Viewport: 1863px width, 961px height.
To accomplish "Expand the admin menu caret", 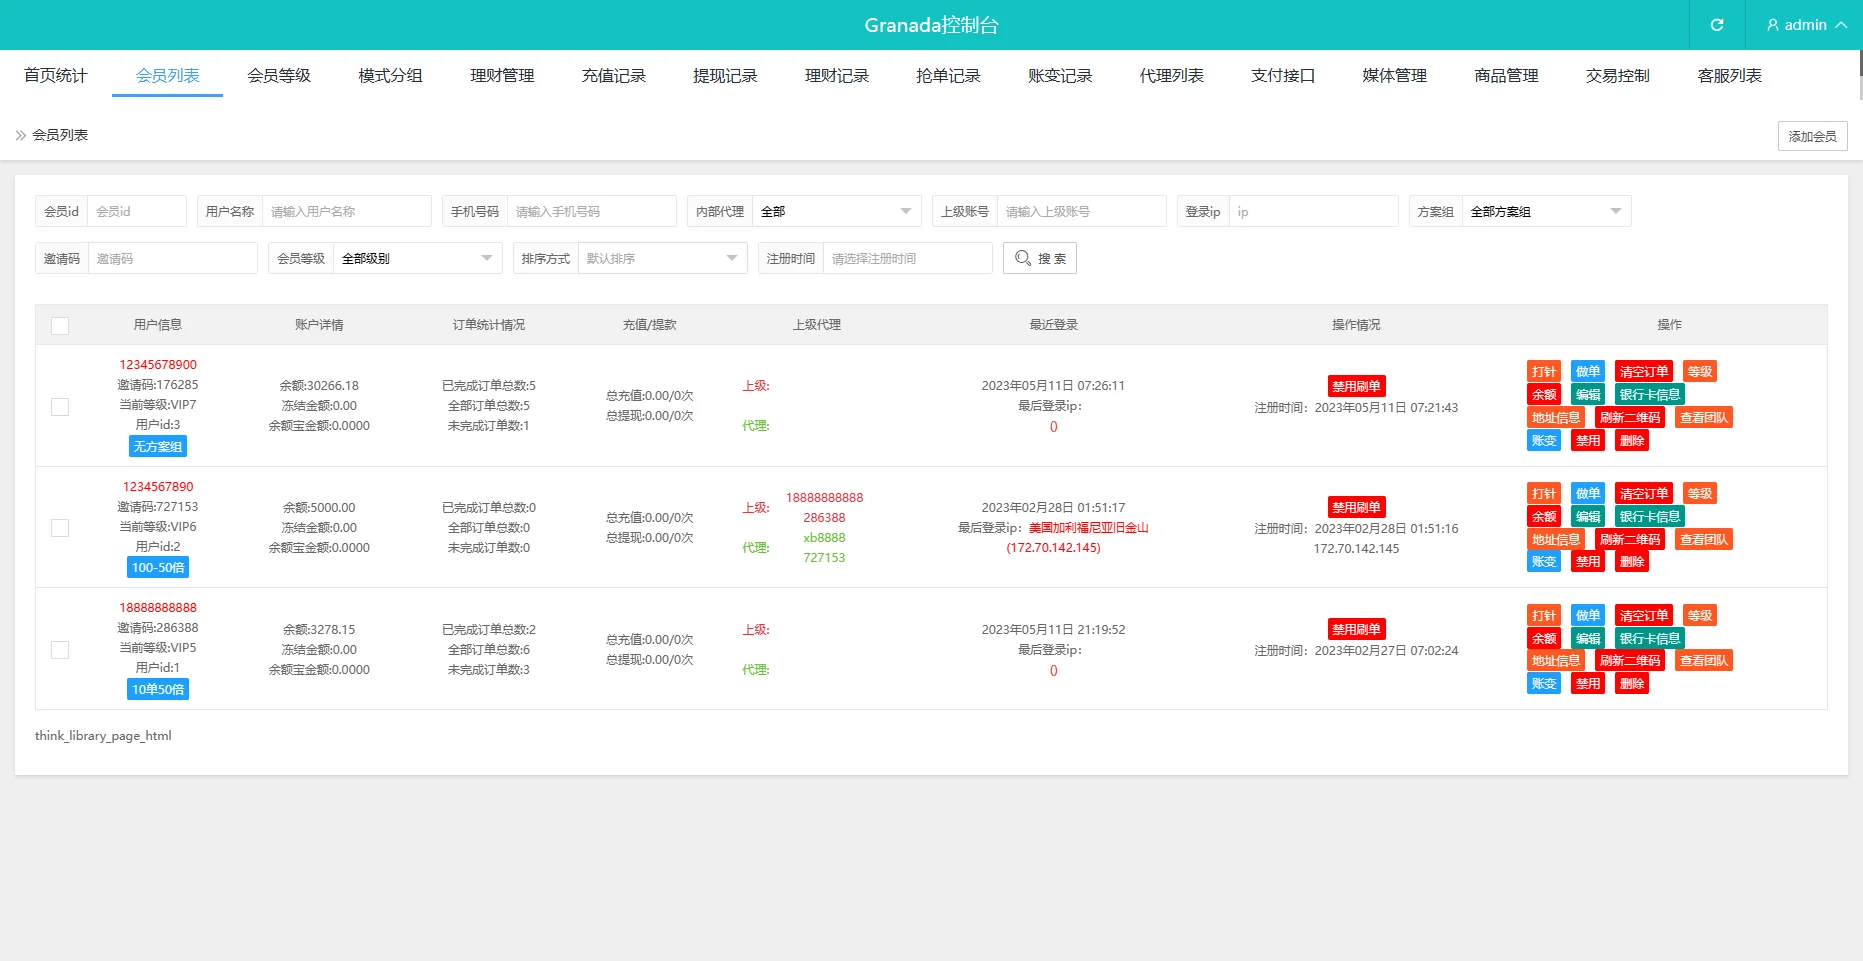I will [1841, 25].
